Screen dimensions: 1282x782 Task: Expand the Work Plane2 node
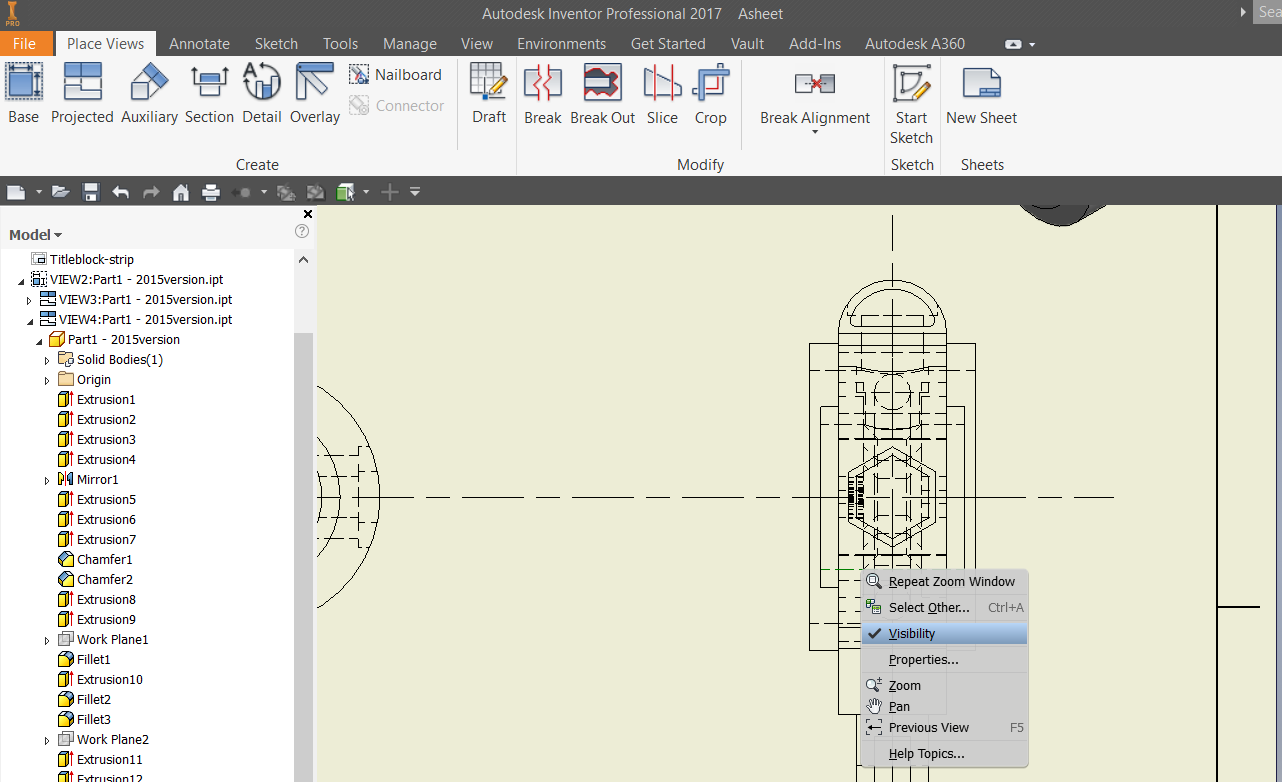47,740
